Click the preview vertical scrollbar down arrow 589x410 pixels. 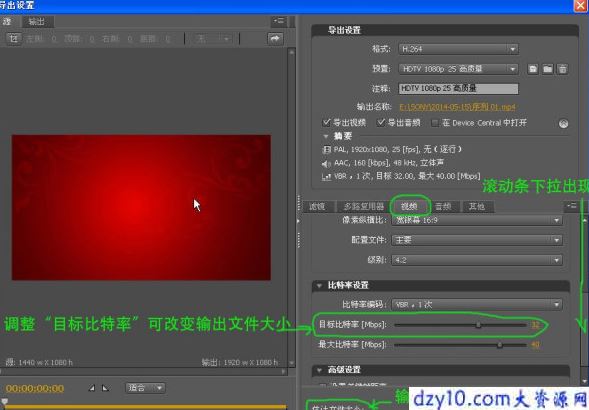291,363
